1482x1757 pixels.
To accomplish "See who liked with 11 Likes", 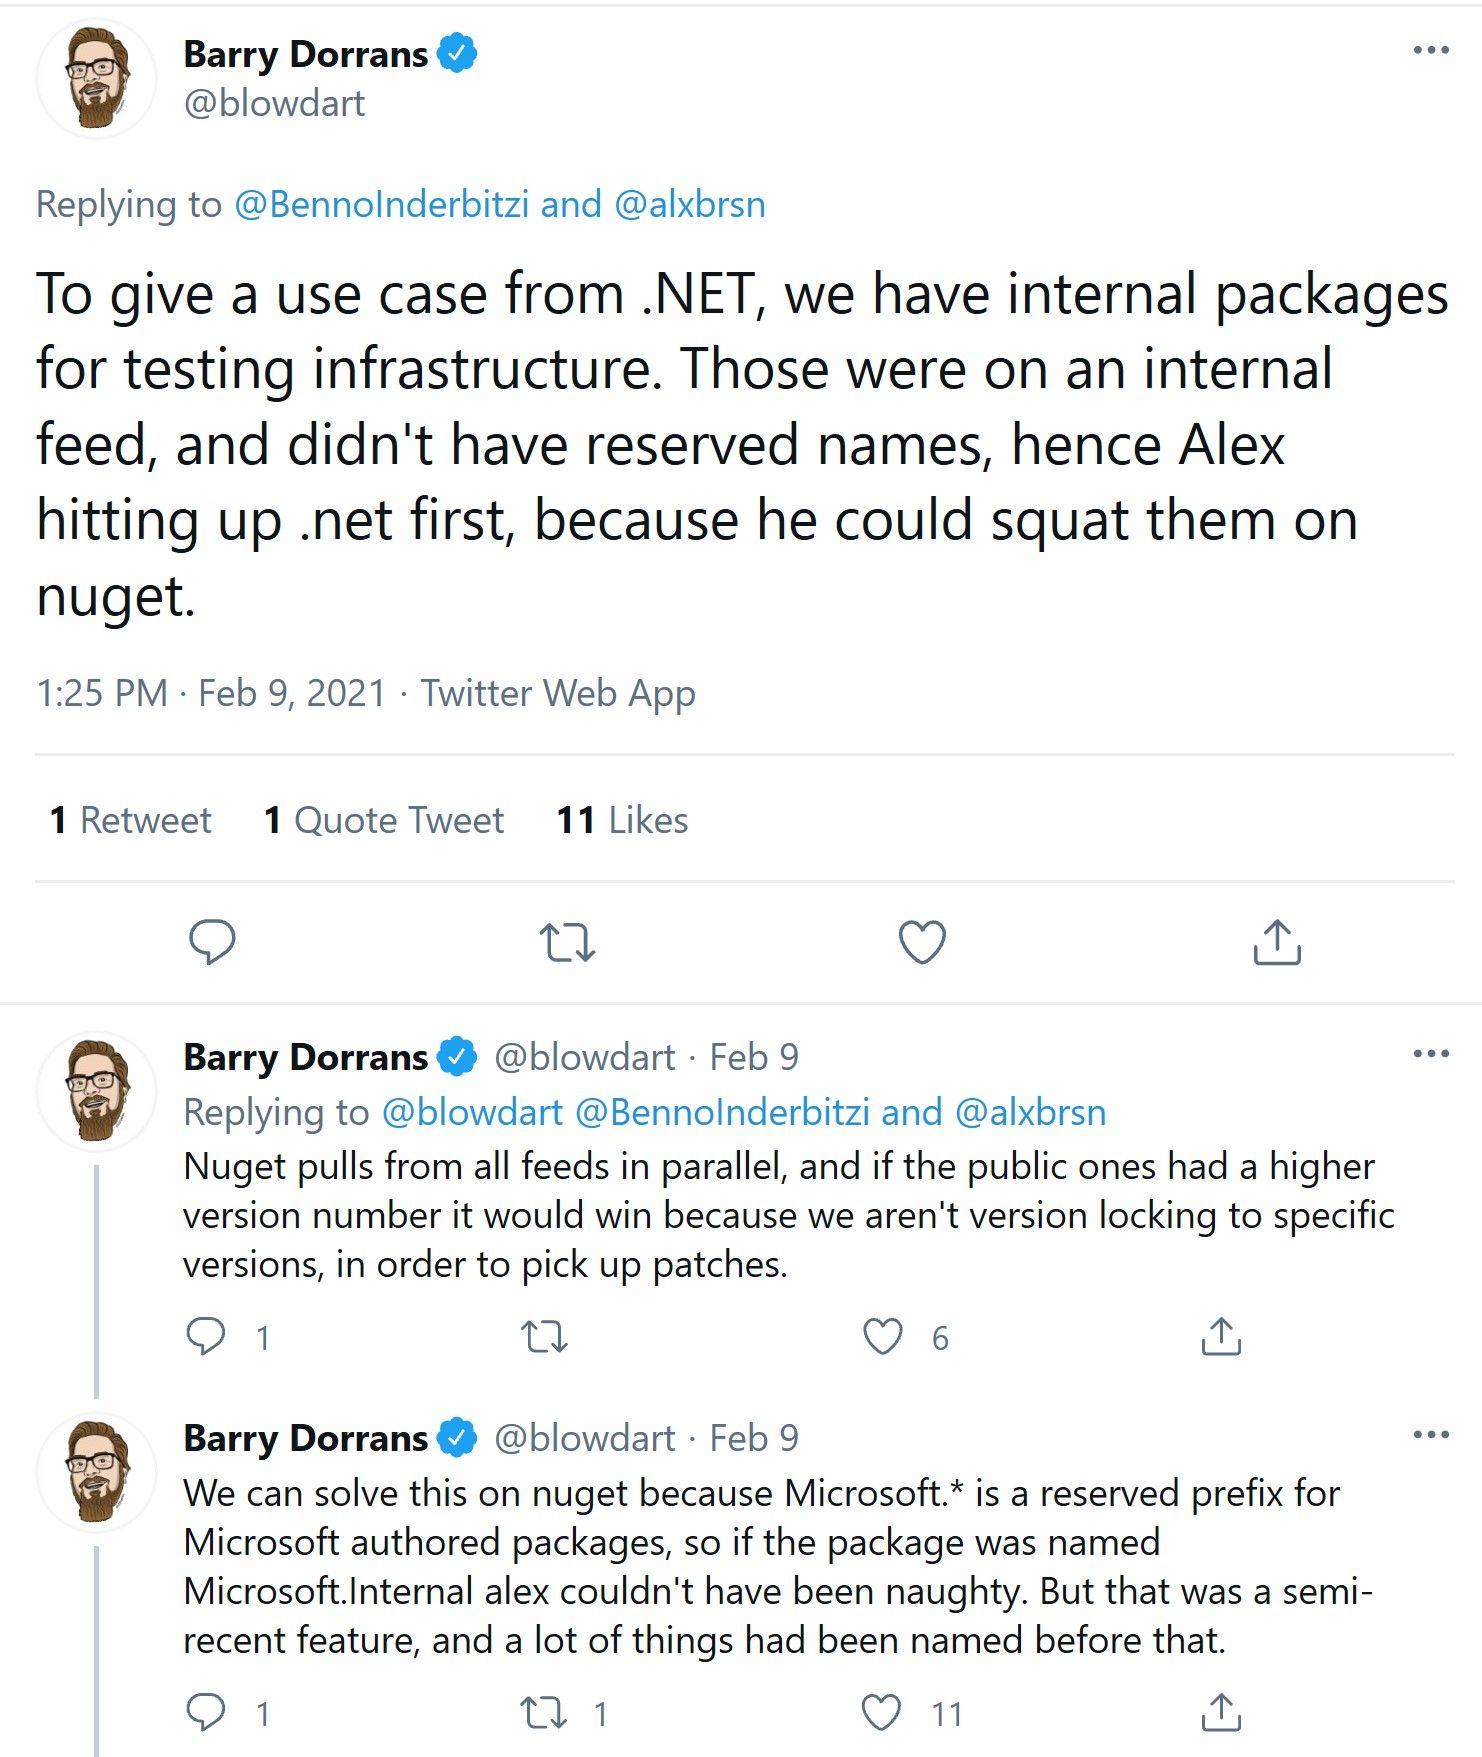I will click(x=621, y=820).
